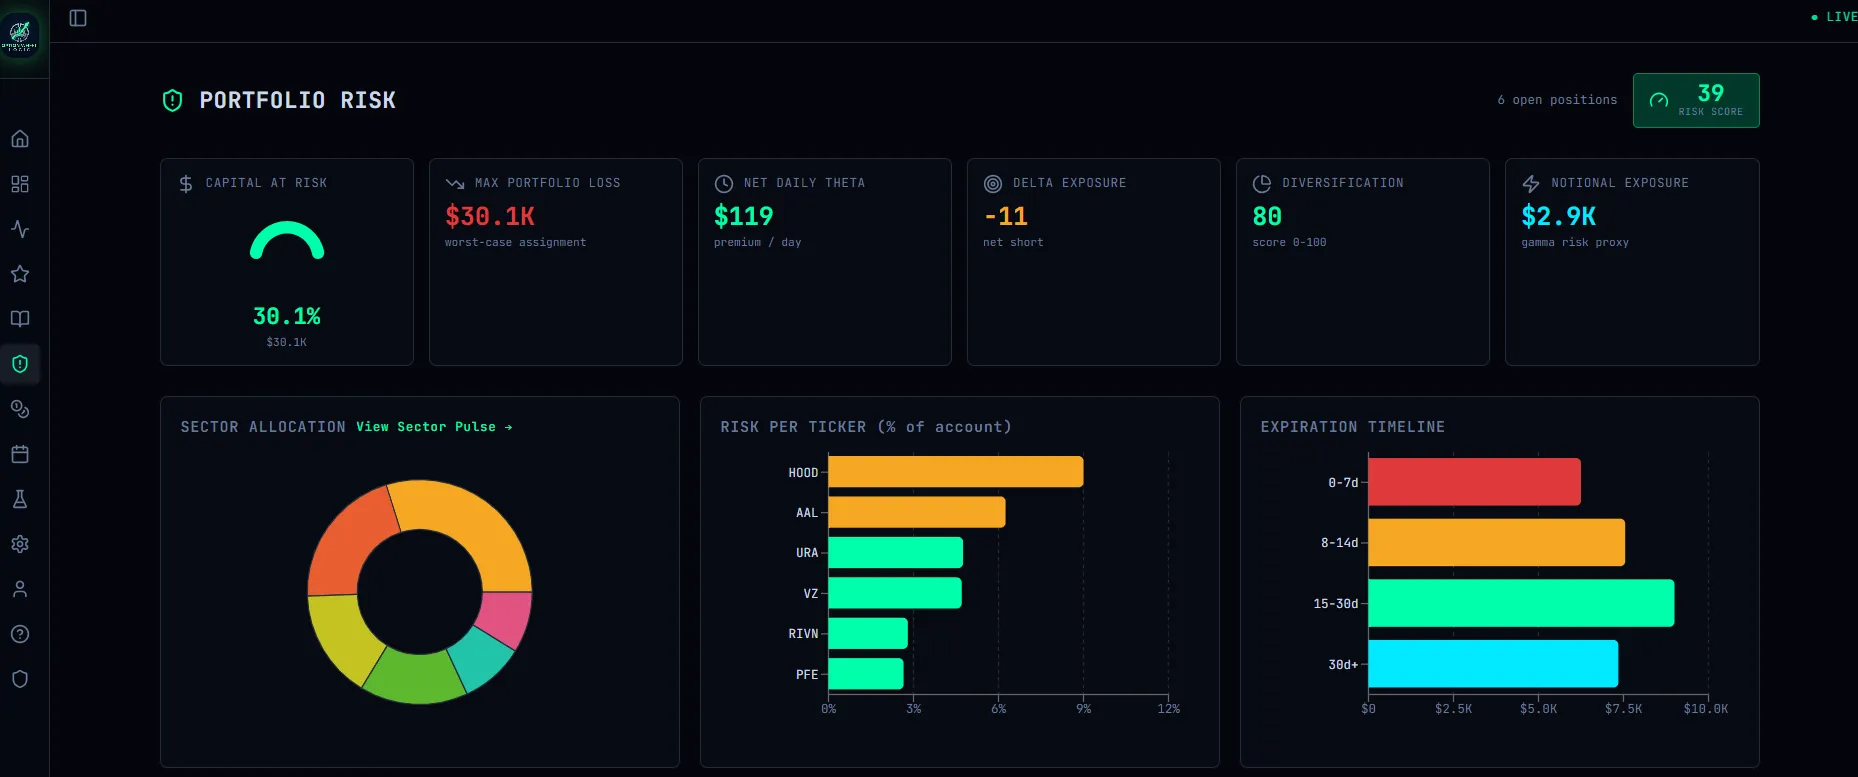Go to Home via the house icon

tap(20, 139)
